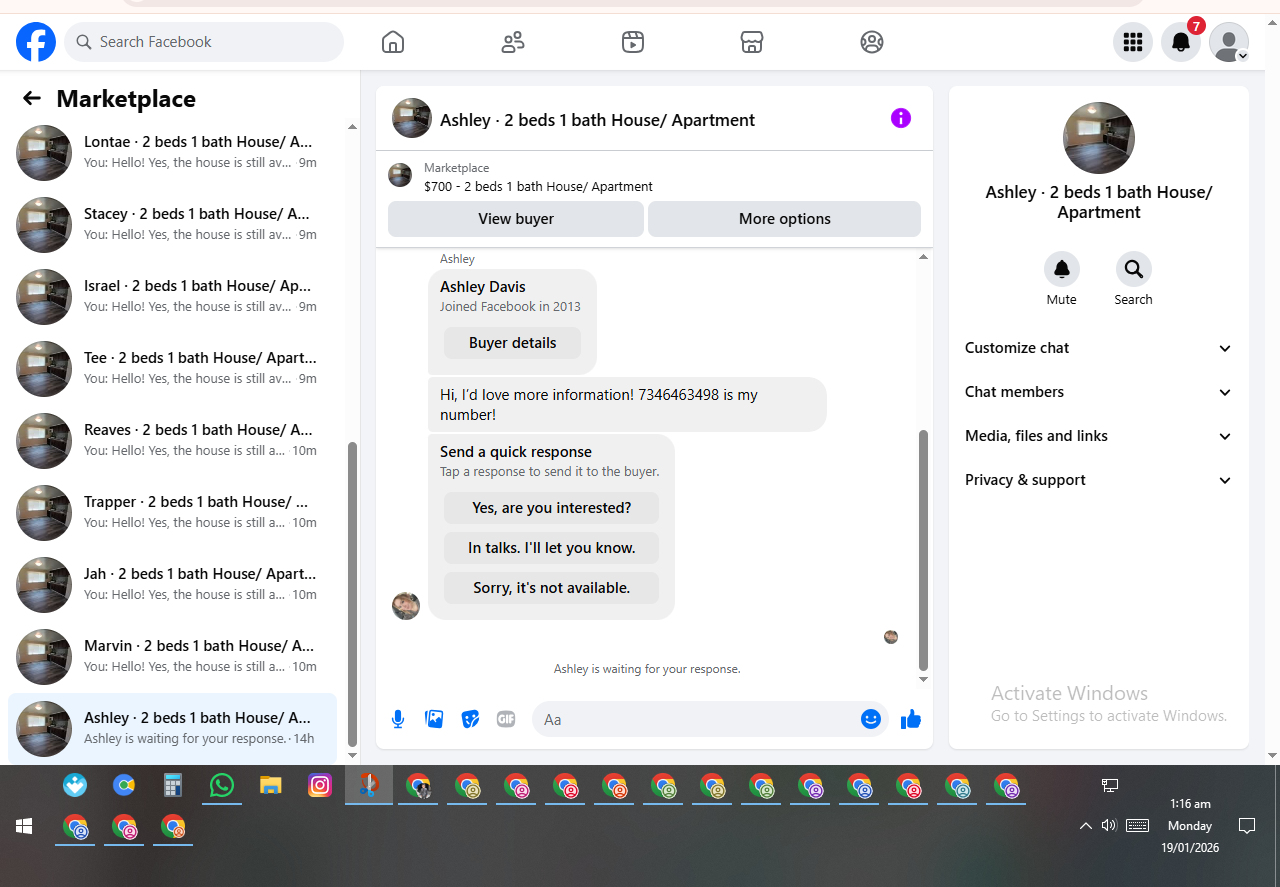Mute the conversation using the bell icon

(1062, 269)
